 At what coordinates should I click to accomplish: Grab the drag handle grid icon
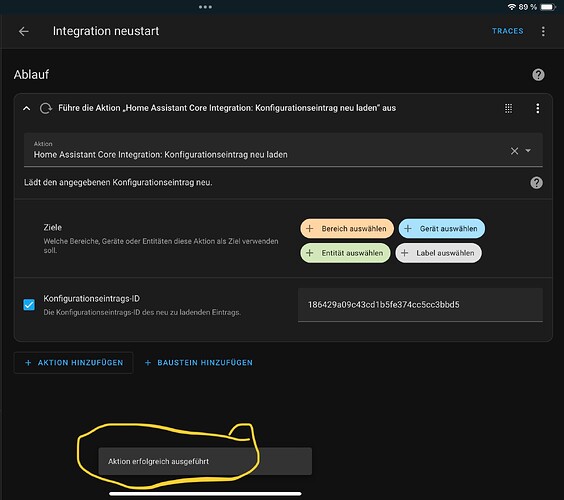(x=508, y=108)
